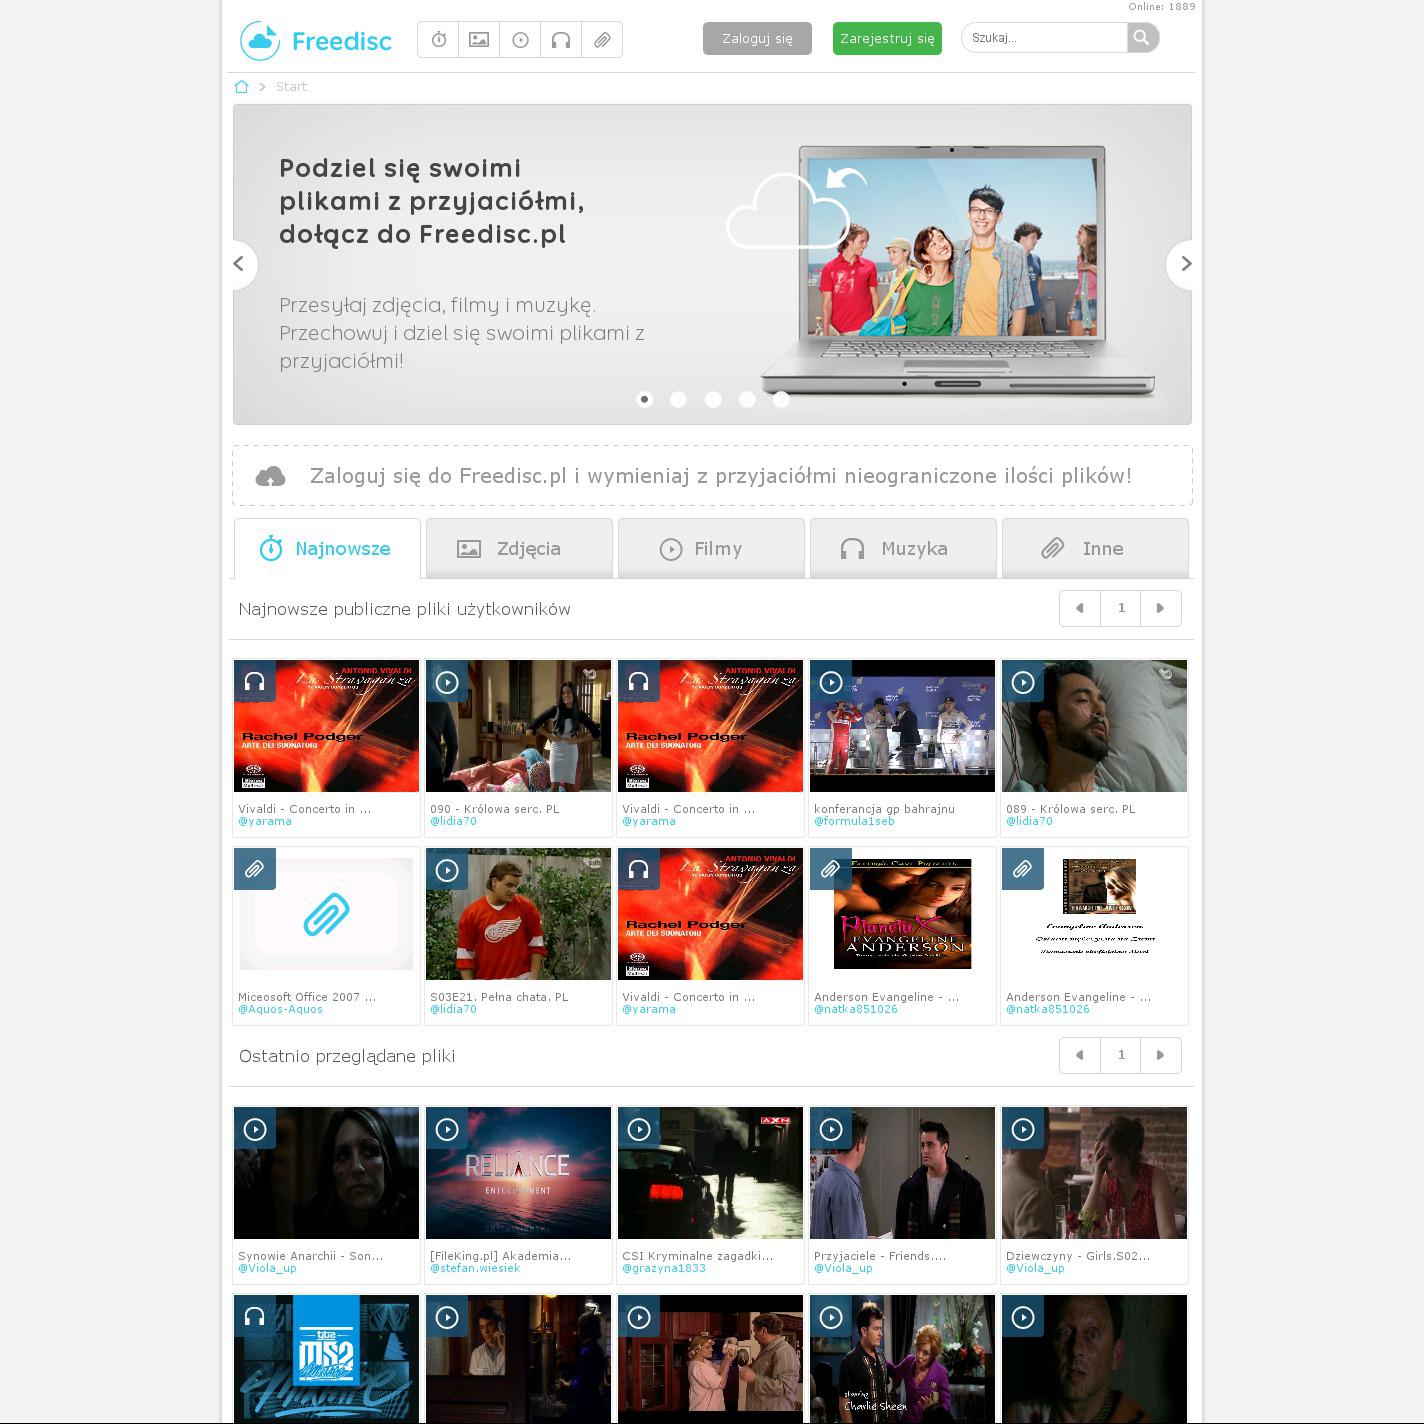Click the home breadcrumb icon
Viewport: 1424px width, 1424px height.
pyautogui.click(x=241, y=87)
